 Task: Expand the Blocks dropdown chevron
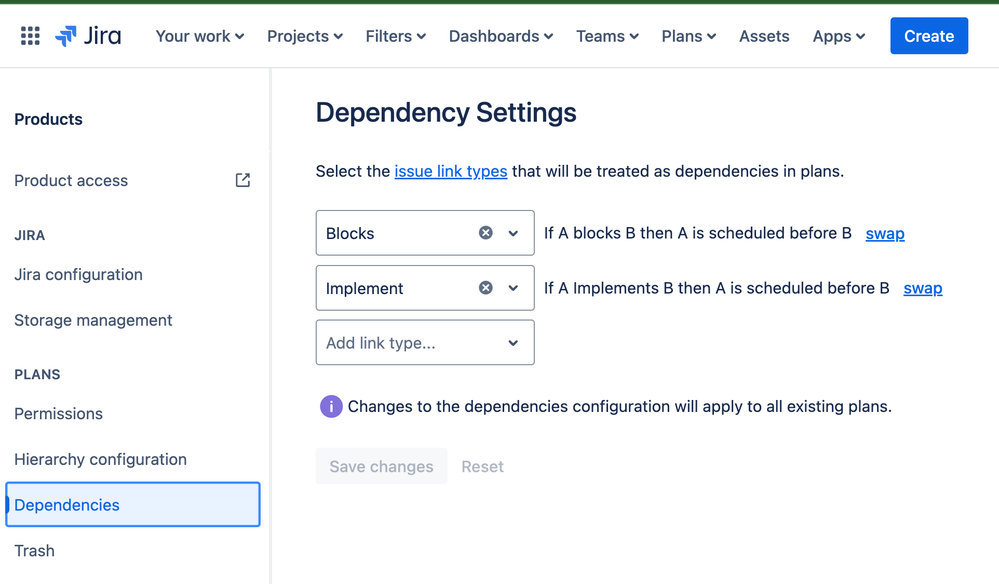pyautogui.click(x=513, y=233)
